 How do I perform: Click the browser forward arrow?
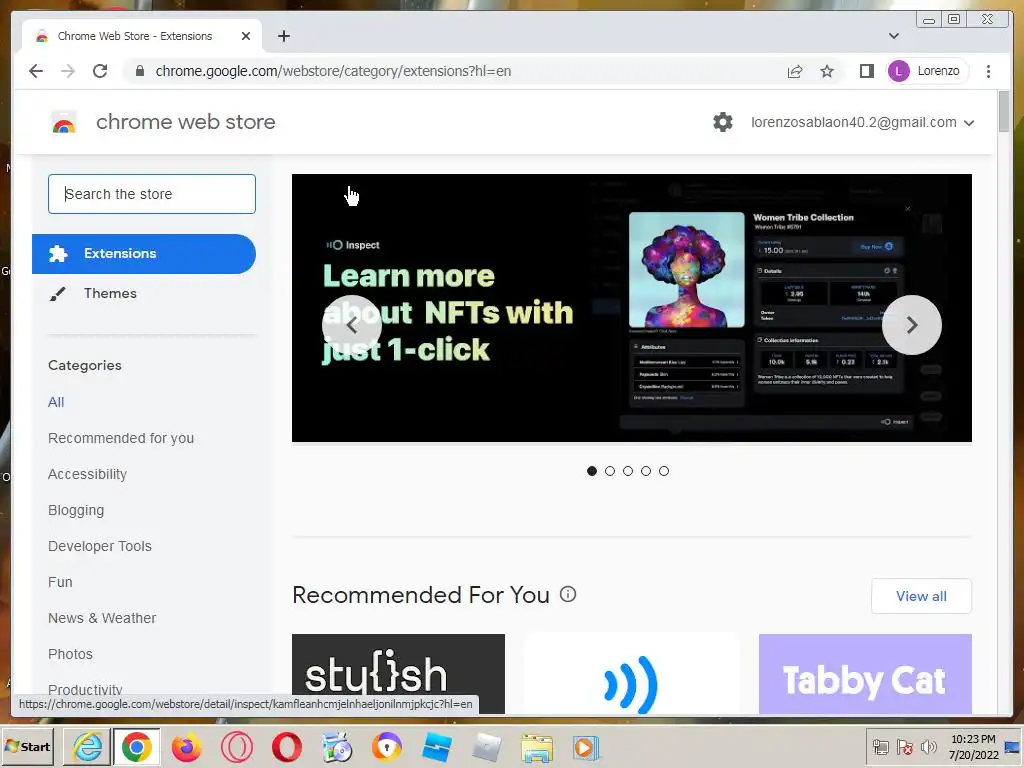[x=68, y=71]
